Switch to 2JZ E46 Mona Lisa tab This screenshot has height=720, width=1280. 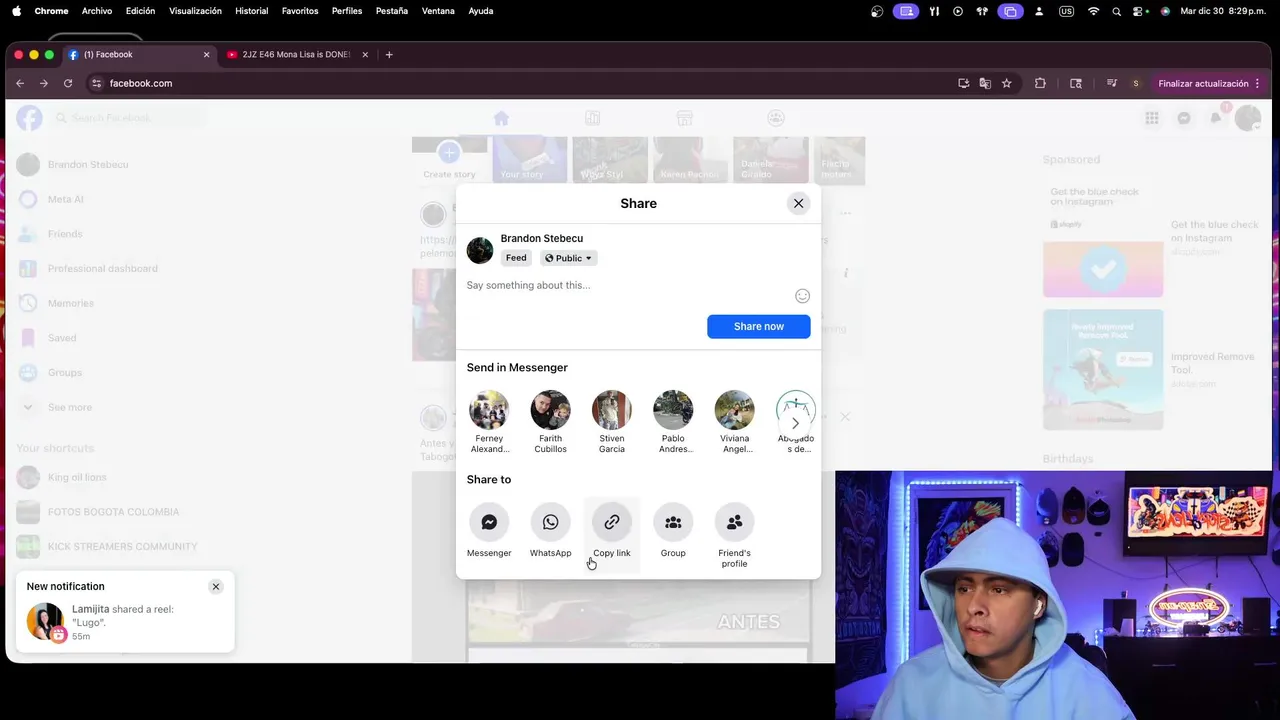point(296,55)
